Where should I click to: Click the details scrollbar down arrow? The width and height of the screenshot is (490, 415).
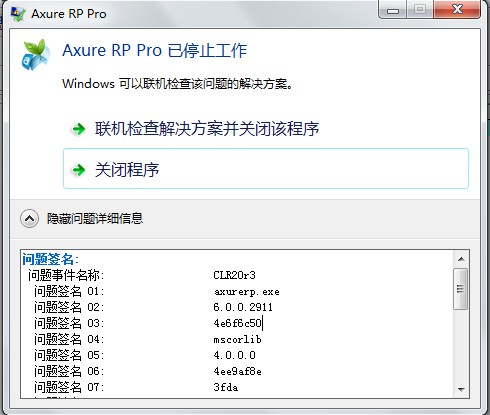coord(461,389)
